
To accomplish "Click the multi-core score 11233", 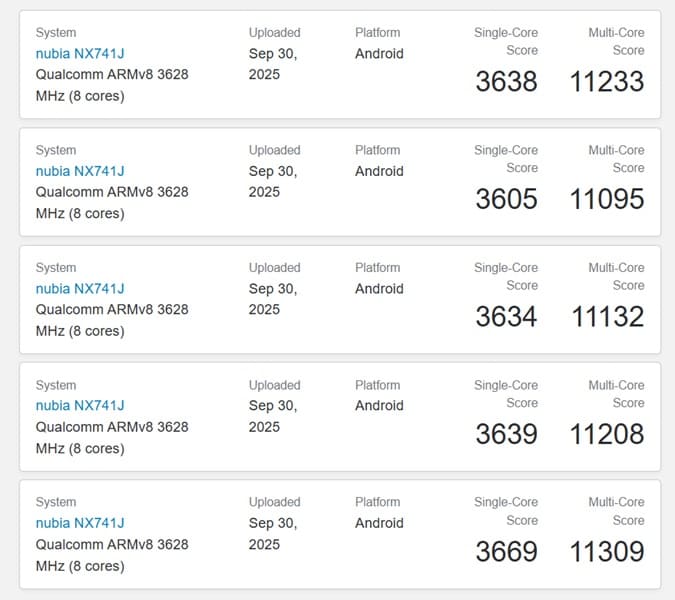I will (607, 81).
